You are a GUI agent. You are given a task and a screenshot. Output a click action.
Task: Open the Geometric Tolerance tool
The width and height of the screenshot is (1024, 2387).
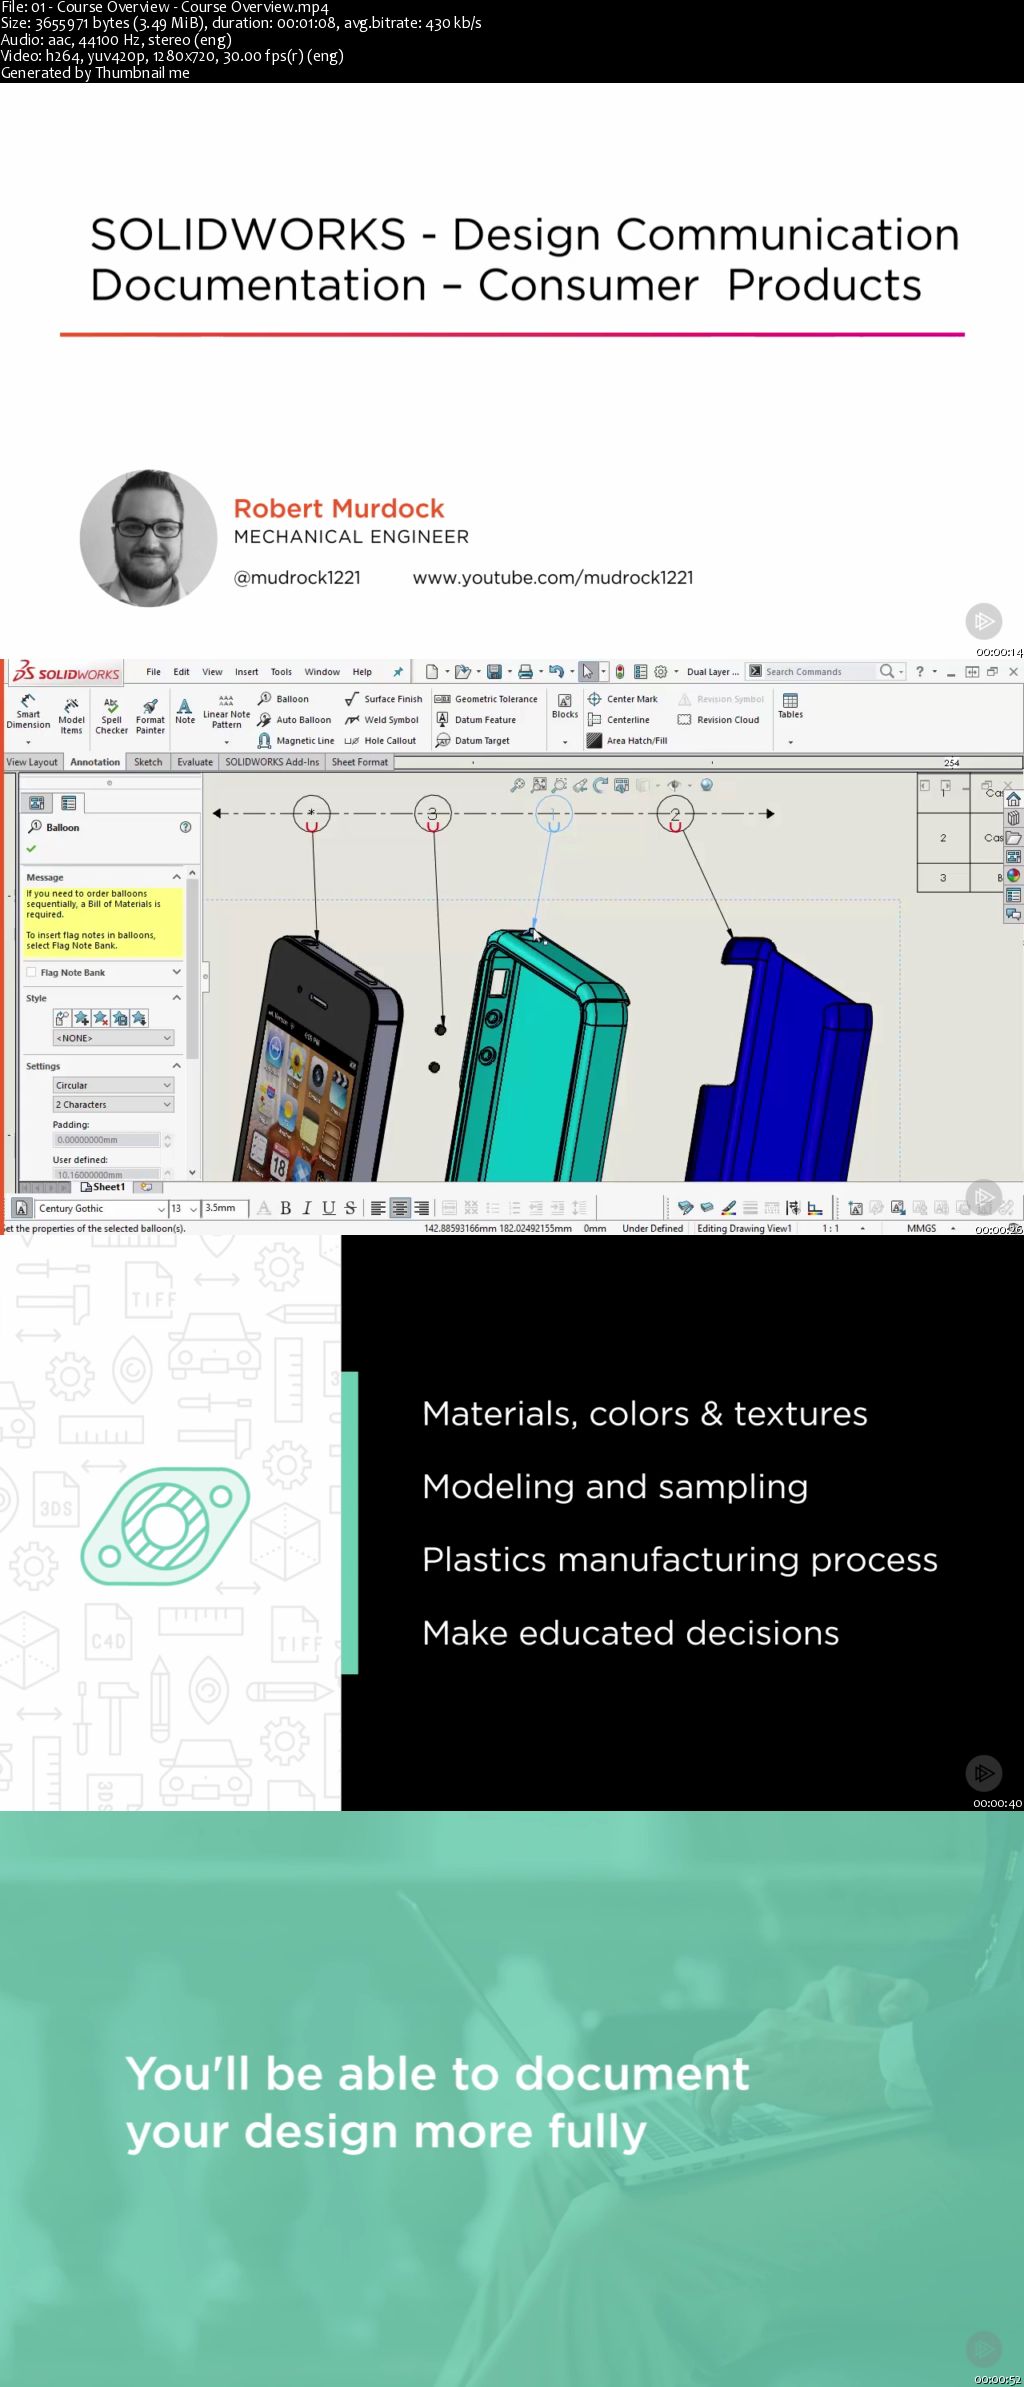[486, 699]
